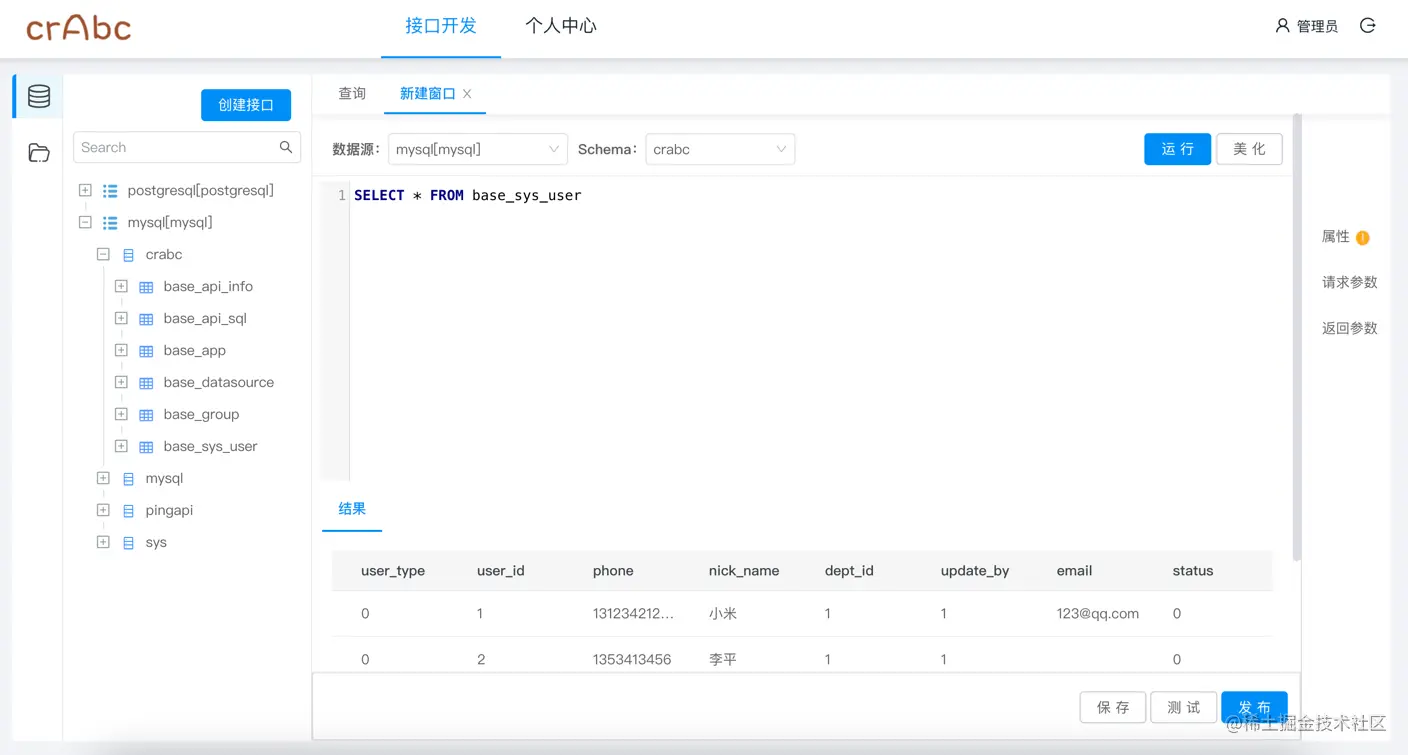This screenshot has height=755, width=1408.
Task: Click the logout icon next to 管理员
Action: tap(1368, 26)
